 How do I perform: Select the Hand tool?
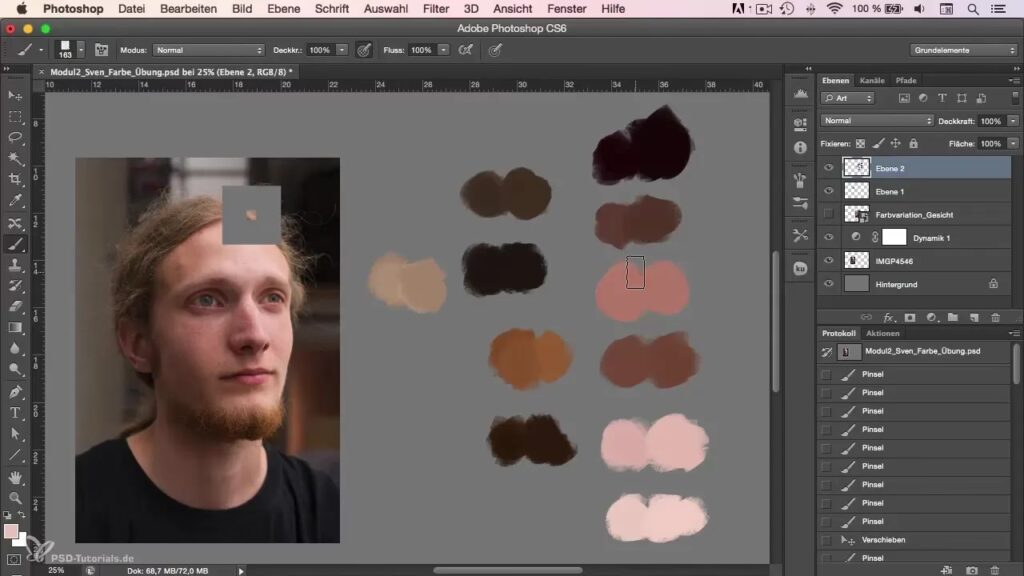tap(15, 477)
